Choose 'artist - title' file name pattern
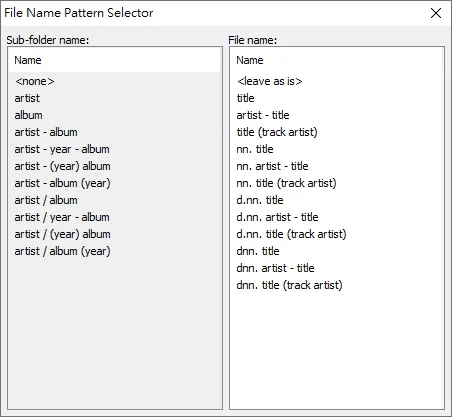The width and height of the screenshot is (452, 417). tap(263, 115)
